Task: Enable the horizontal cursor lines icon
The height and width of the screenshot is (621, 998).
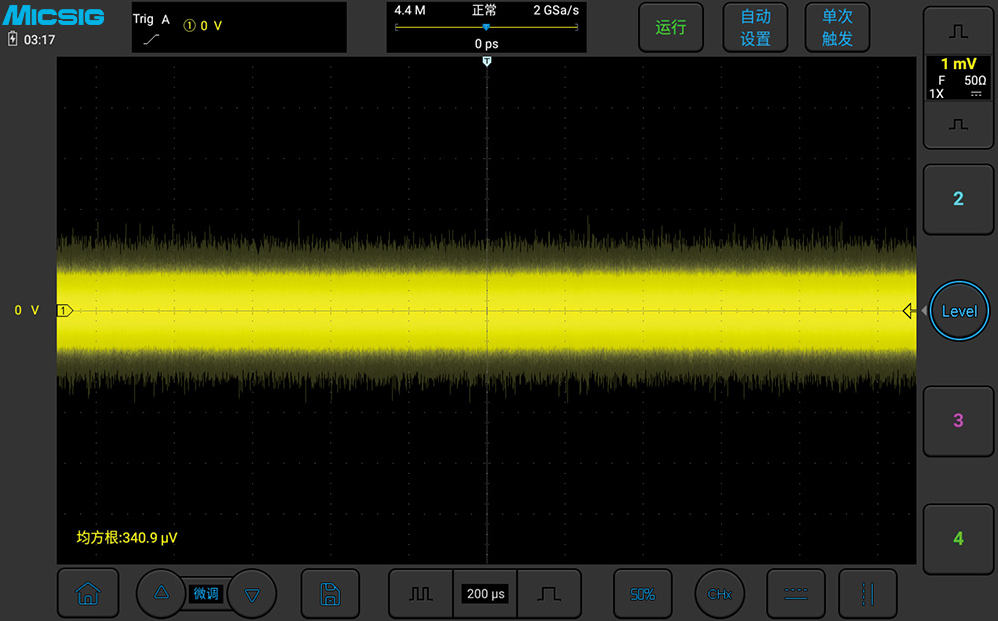Action: [x=796, y=594]
